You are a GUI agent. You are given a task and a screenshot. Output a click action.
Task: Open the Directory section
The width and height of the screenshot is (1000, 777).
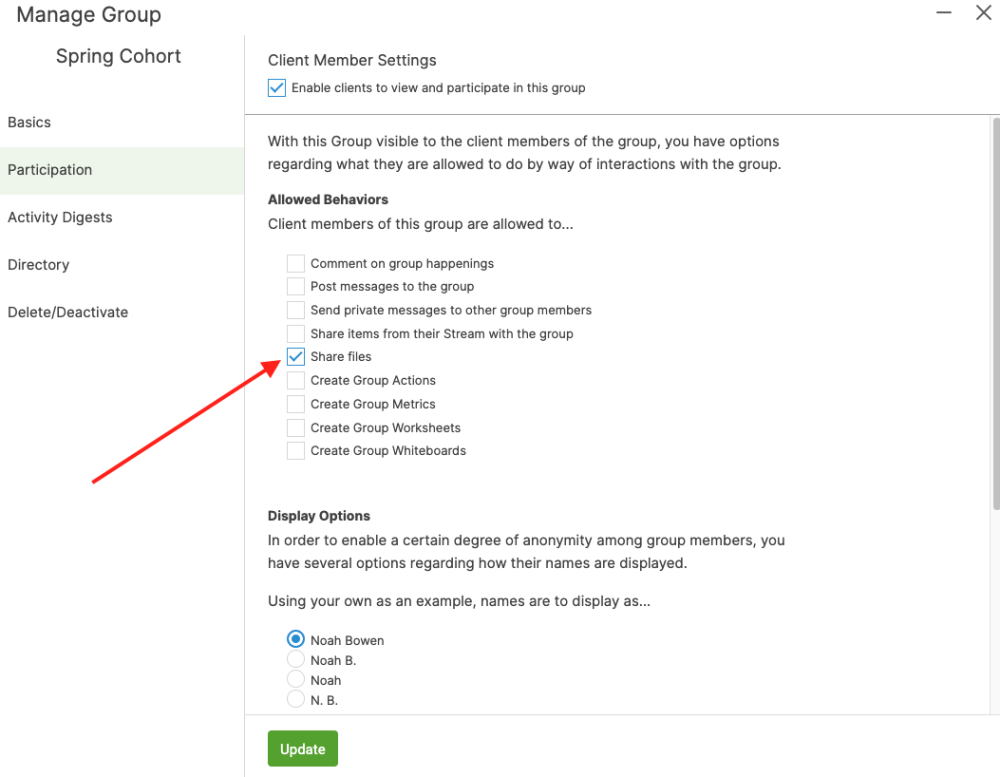tap(38, 265)
